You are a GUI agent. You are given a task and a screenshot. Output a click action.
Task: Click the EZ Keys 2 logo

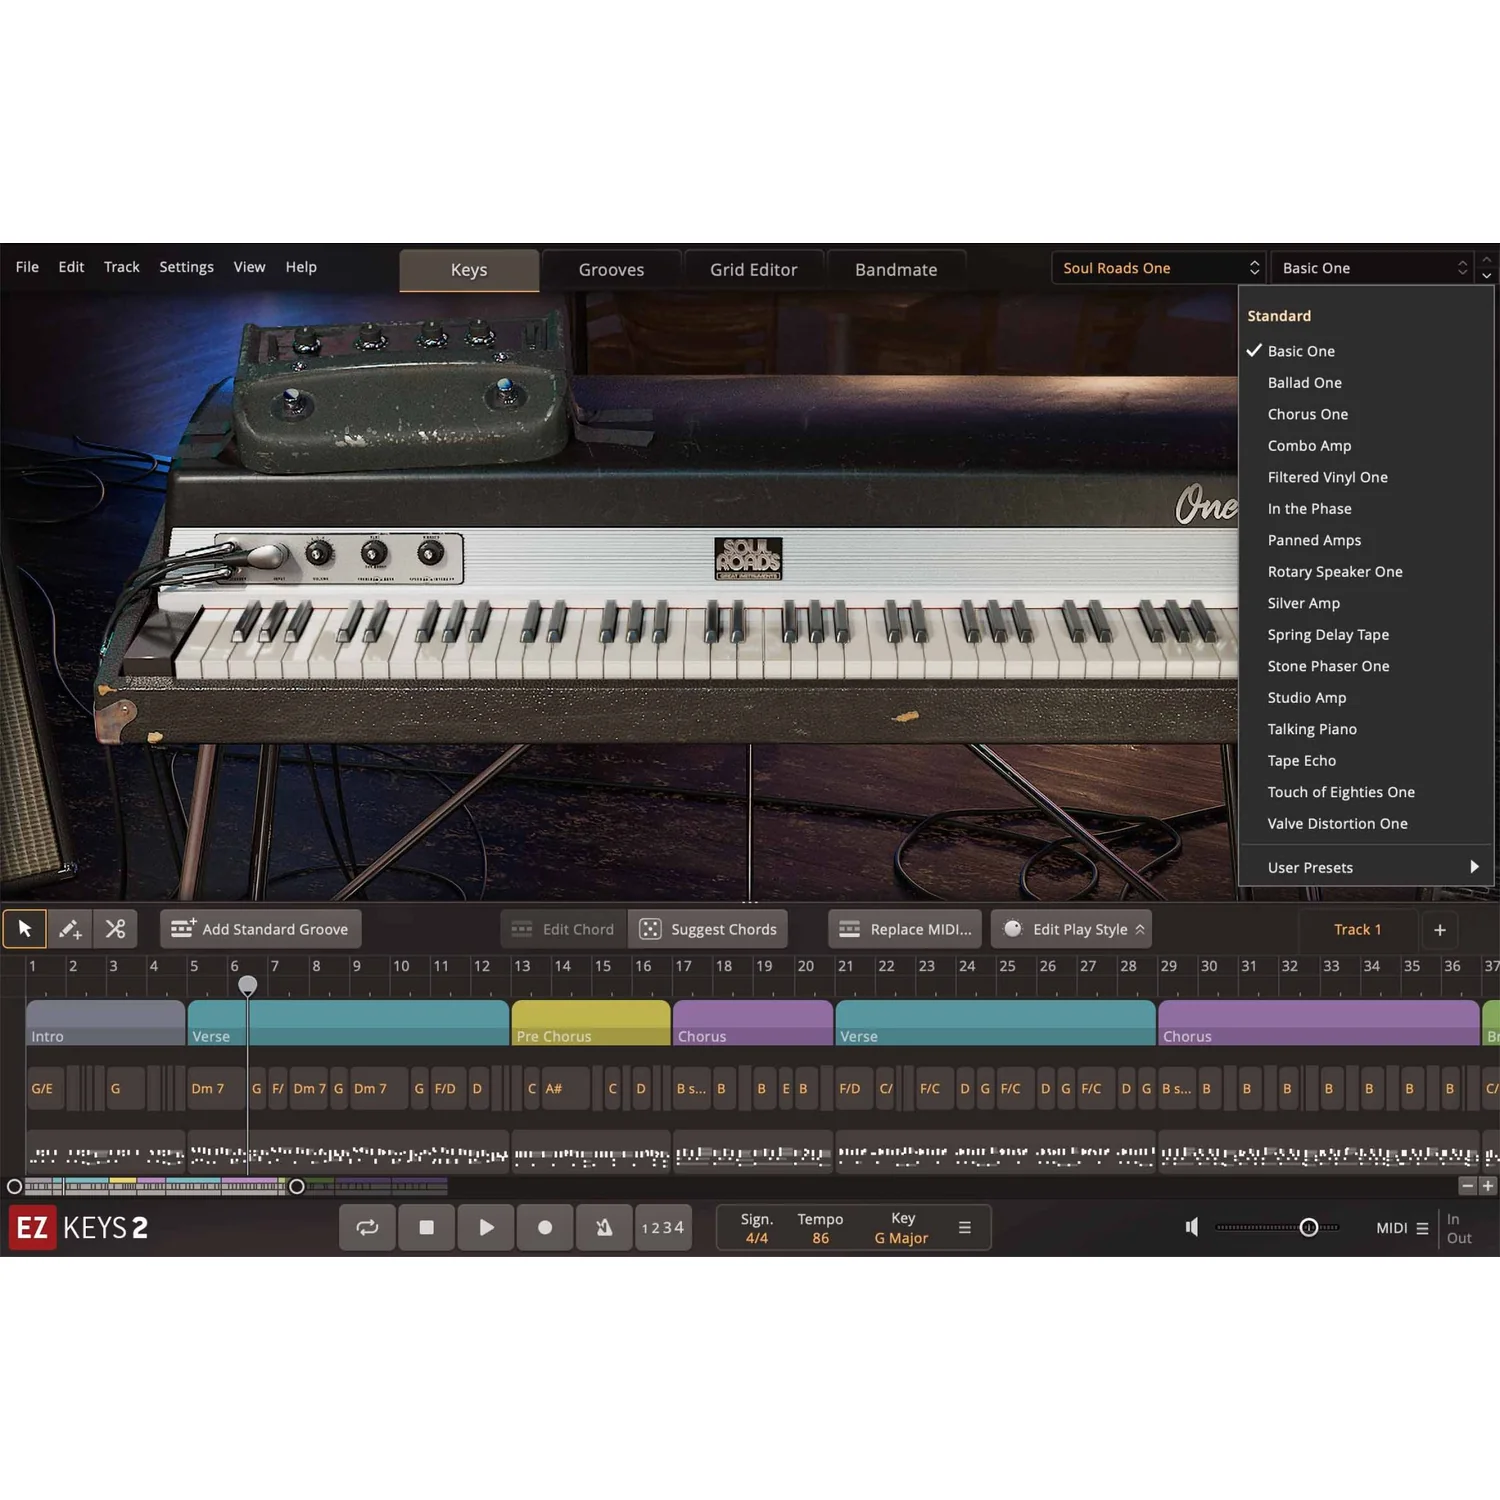(x=80, y=1228)
